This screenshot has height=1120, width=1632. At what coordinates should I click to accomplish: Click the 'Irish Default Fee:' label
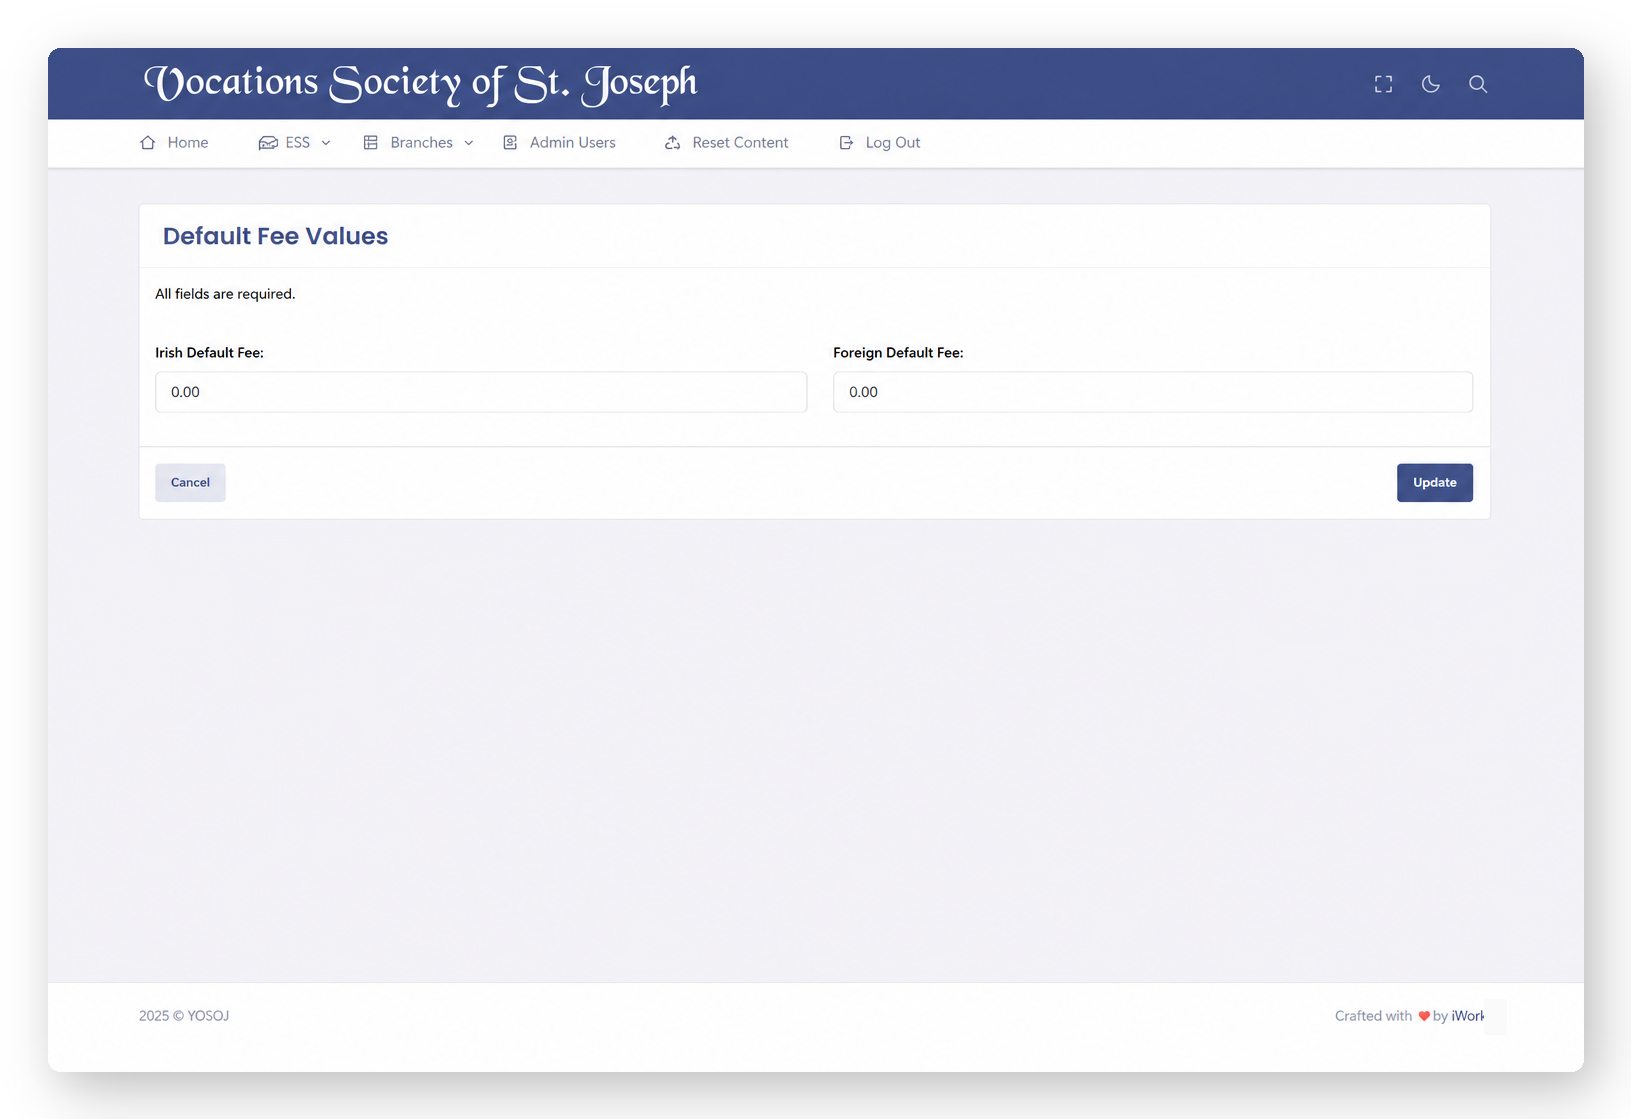coord(209,353)
